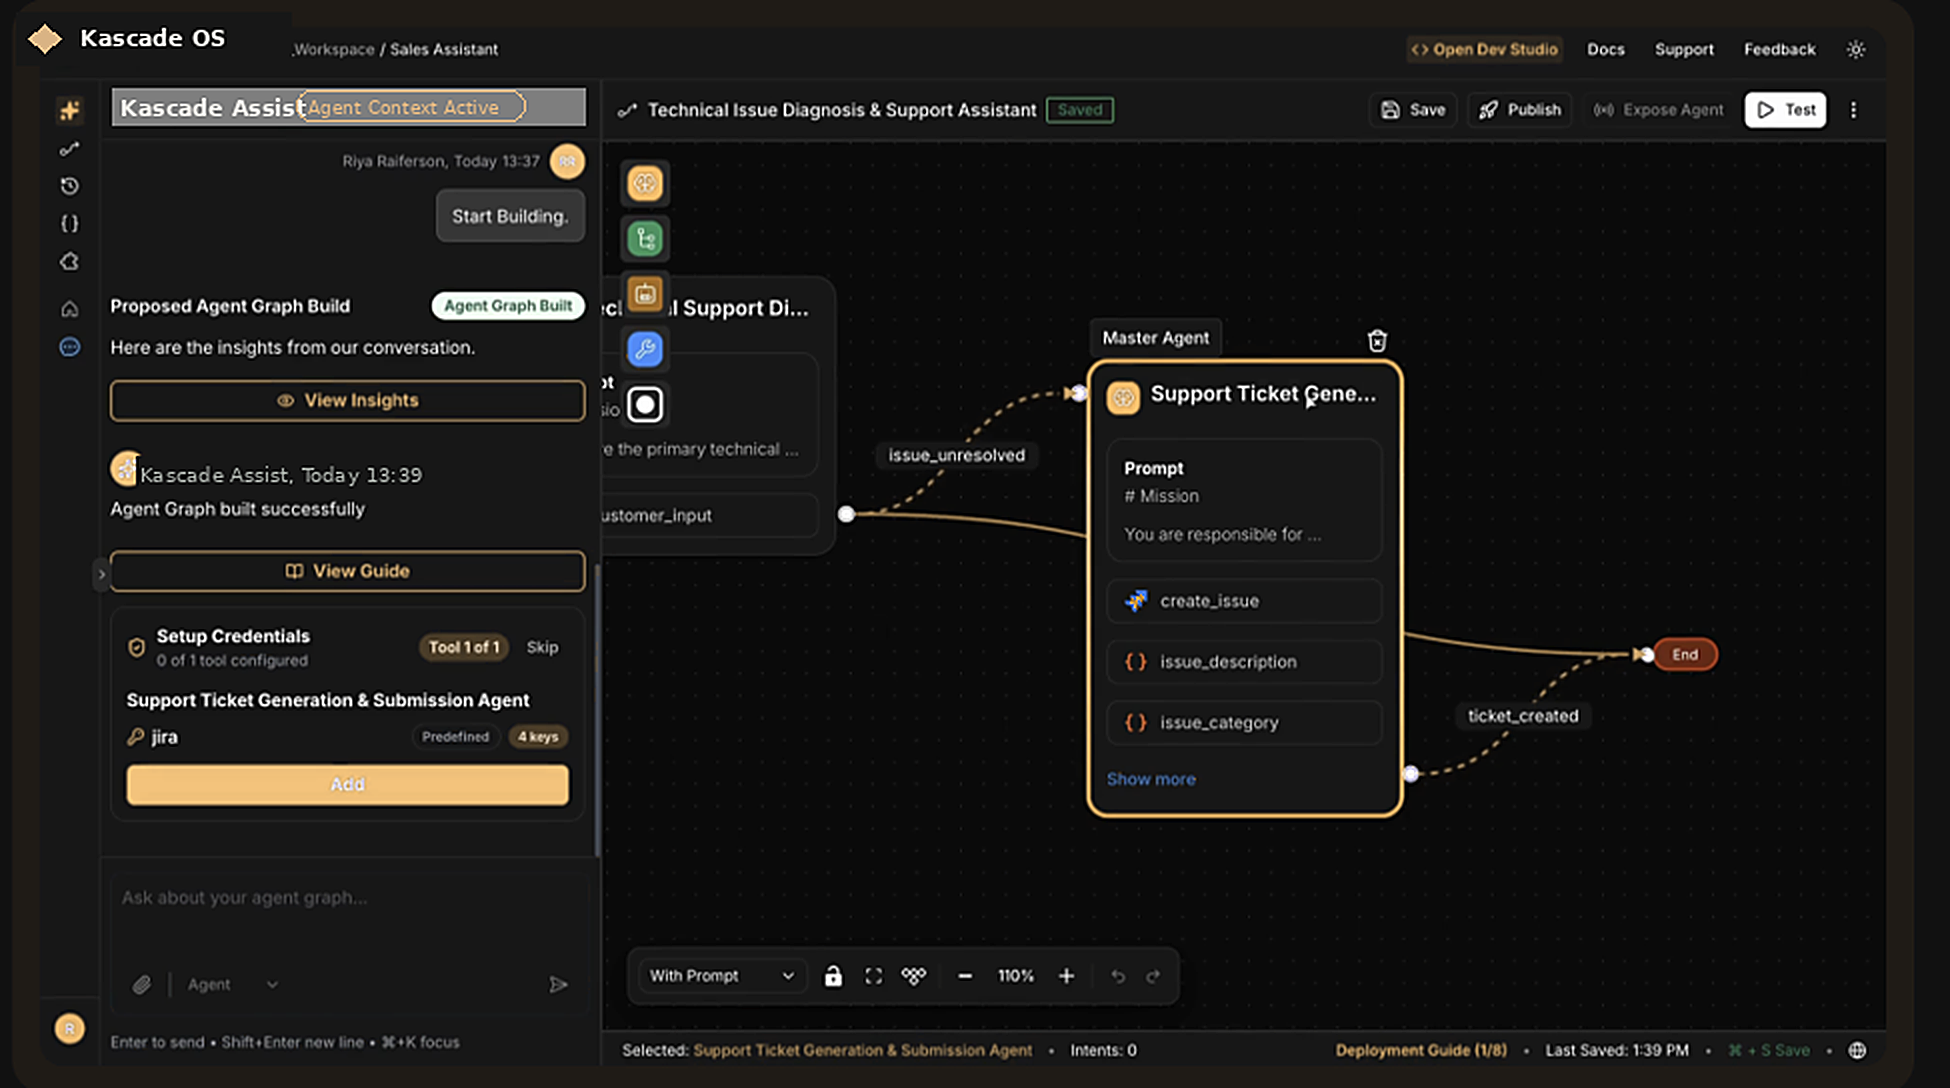Click the issue_unresolved edge label

tap(956, 456)
